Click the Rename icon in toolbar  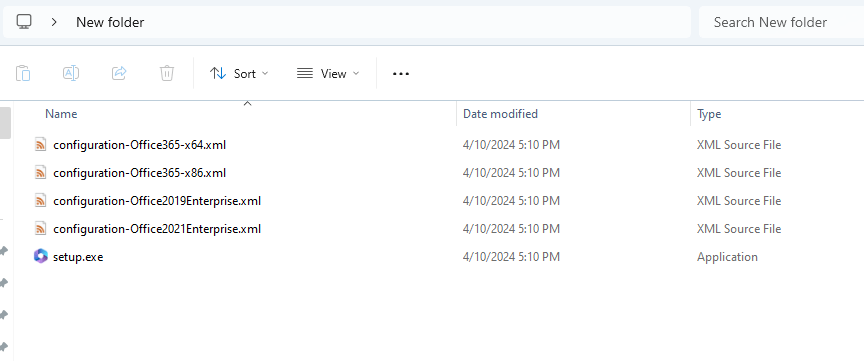[x=71, y=73]
